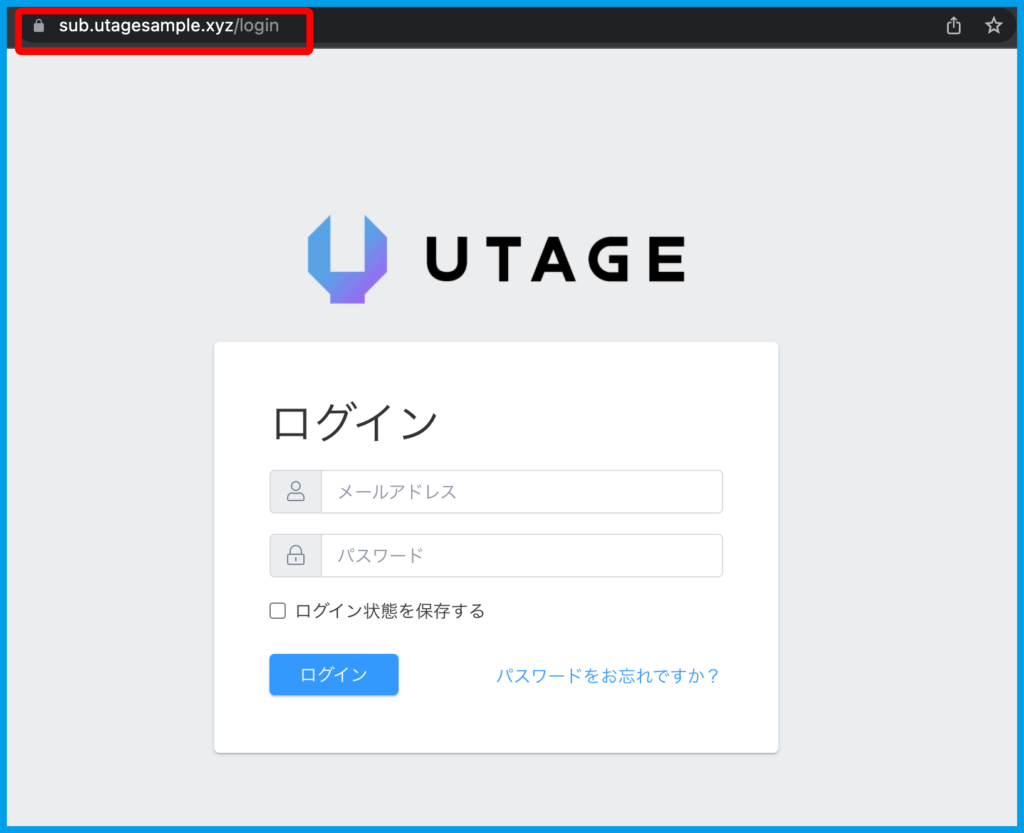Click the user silhouette icon beside メールアドレス
Image resolution: width=1024 pixels, height=833 pixels.
pos(296,492)
